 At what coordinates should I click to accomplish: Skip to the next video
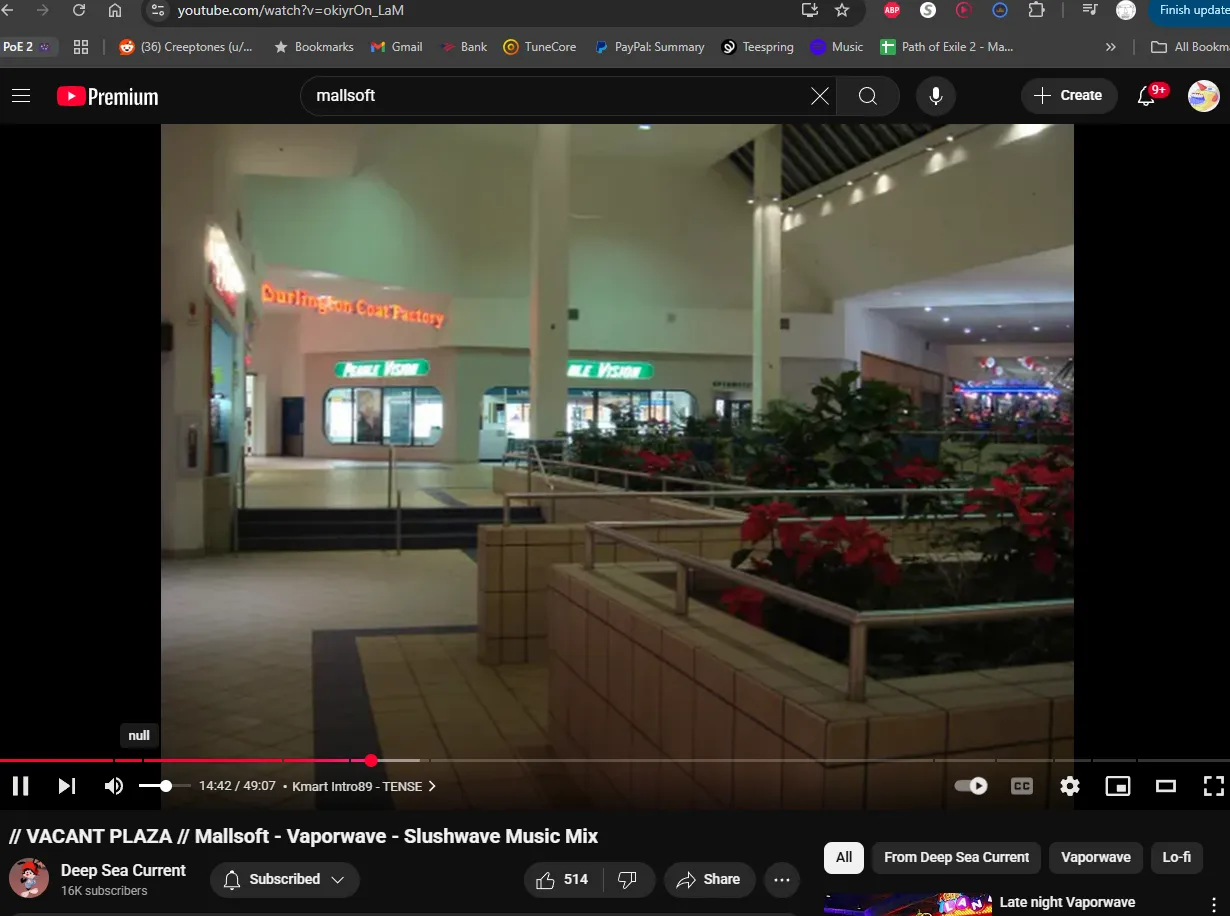coord(67,786)
